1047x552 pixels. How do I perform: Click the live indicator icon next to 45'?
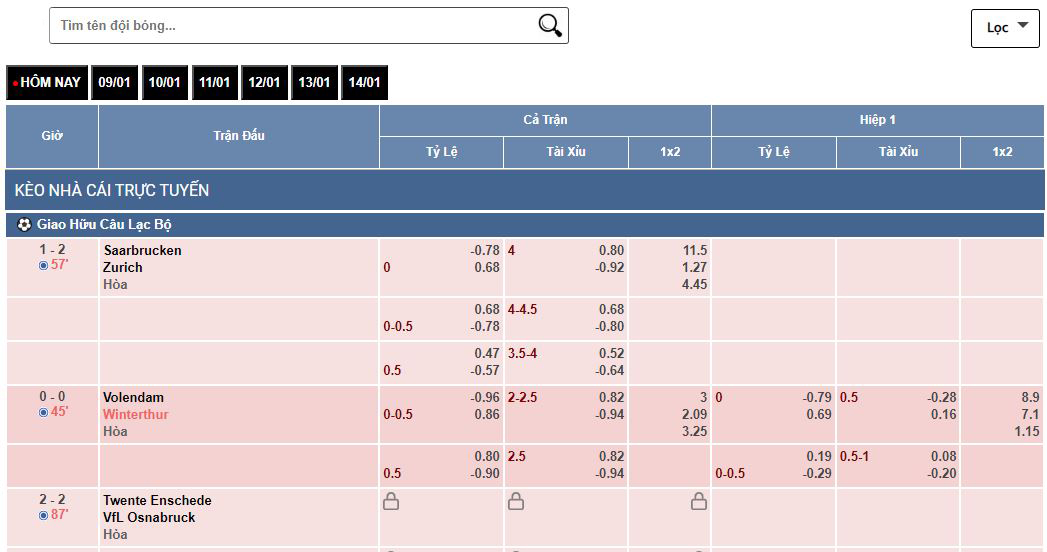click(x=43, y=413)
